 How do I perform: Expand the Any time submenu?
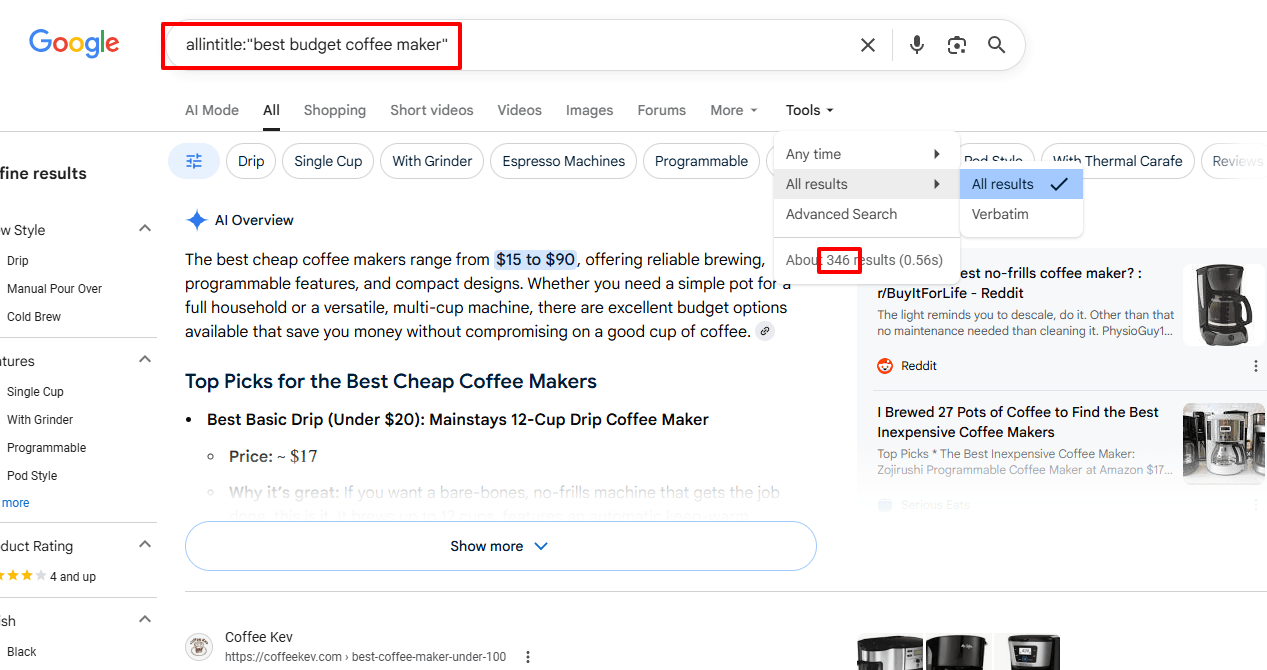866,154
